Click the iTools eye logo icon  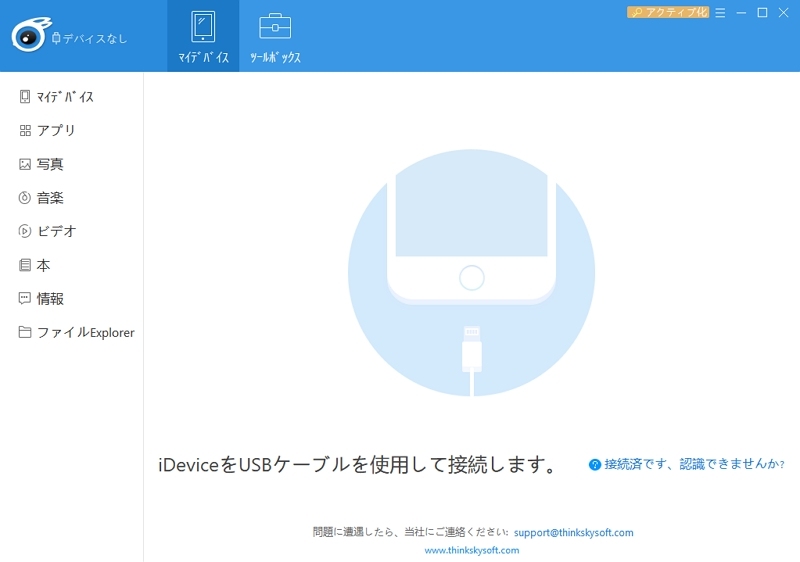click(27, 36)
